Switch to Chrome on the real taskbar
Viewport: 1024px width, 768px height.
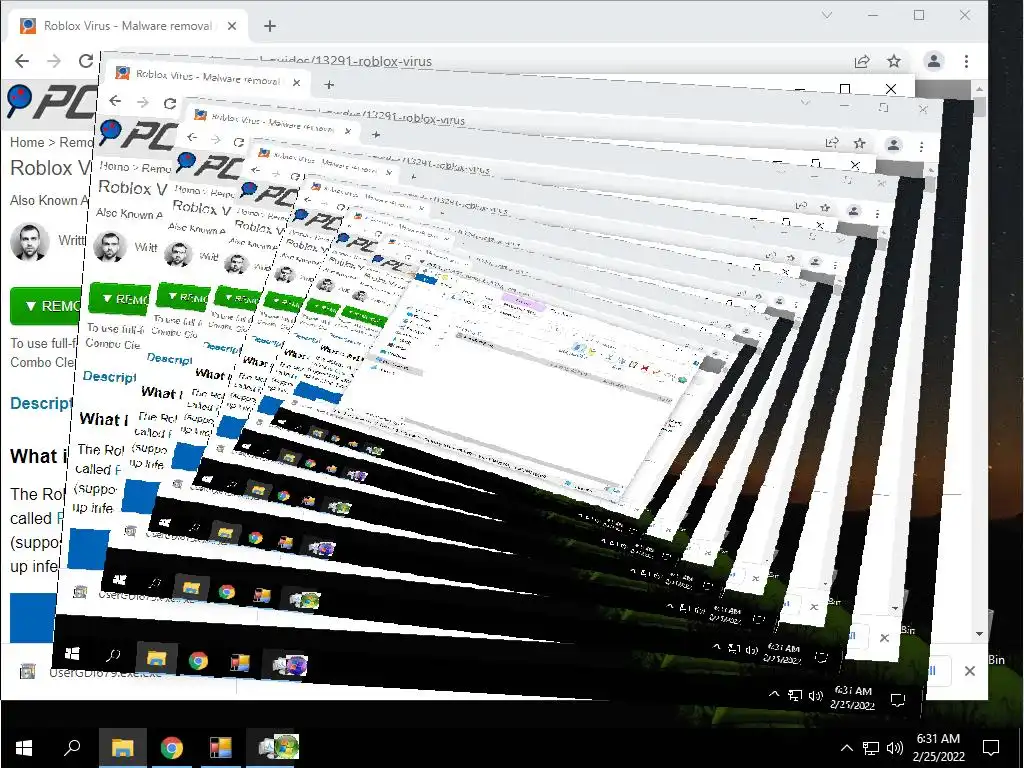(x=172, y=748)
